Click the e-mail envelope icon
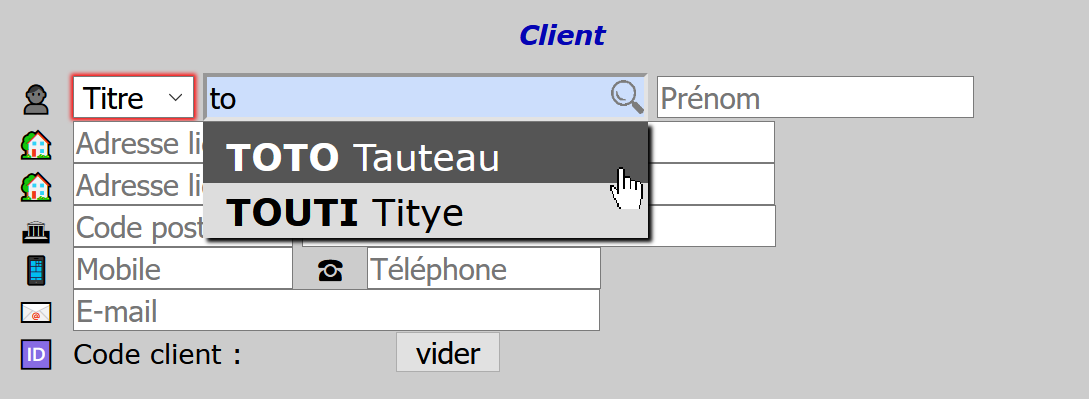The height and width of the screenshot is (399, 1089). pyautogui.click(x=36, y=313)
